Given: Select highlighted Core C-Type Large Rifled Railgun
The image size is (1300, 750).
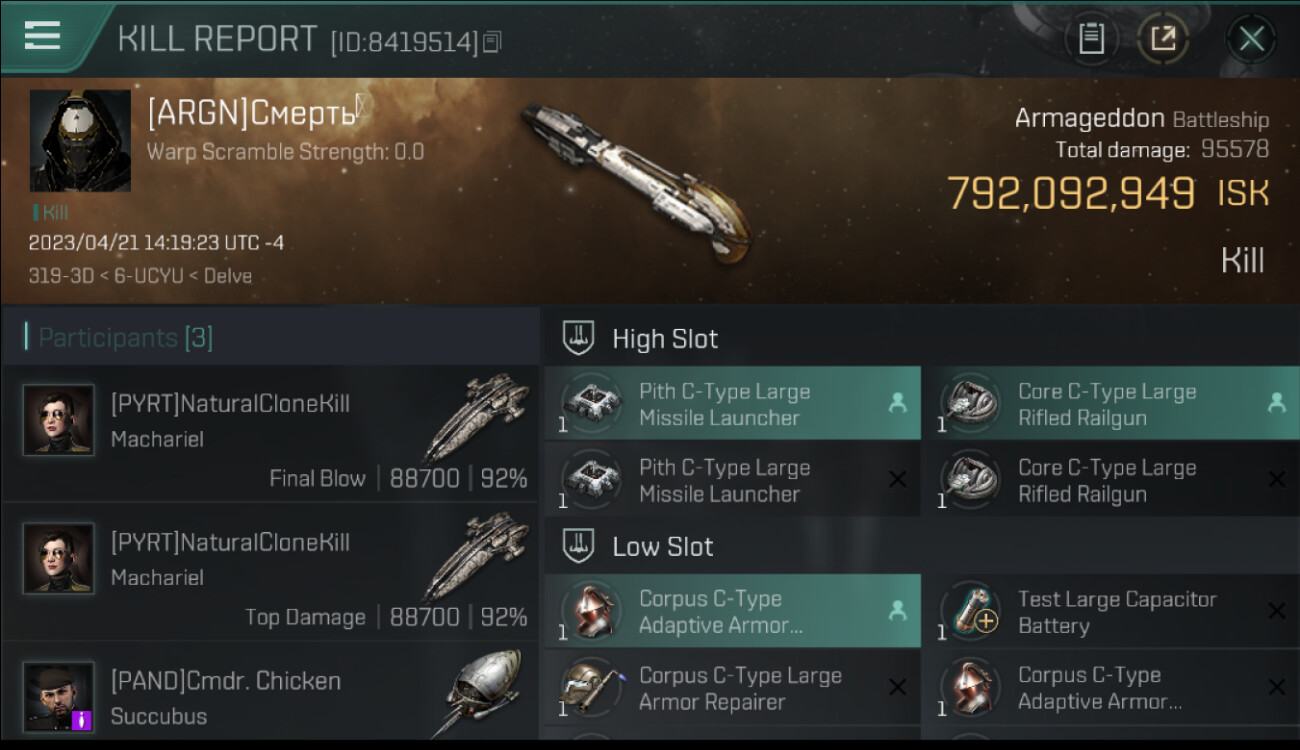Looking at the screenshot, I should [1111, 403].
